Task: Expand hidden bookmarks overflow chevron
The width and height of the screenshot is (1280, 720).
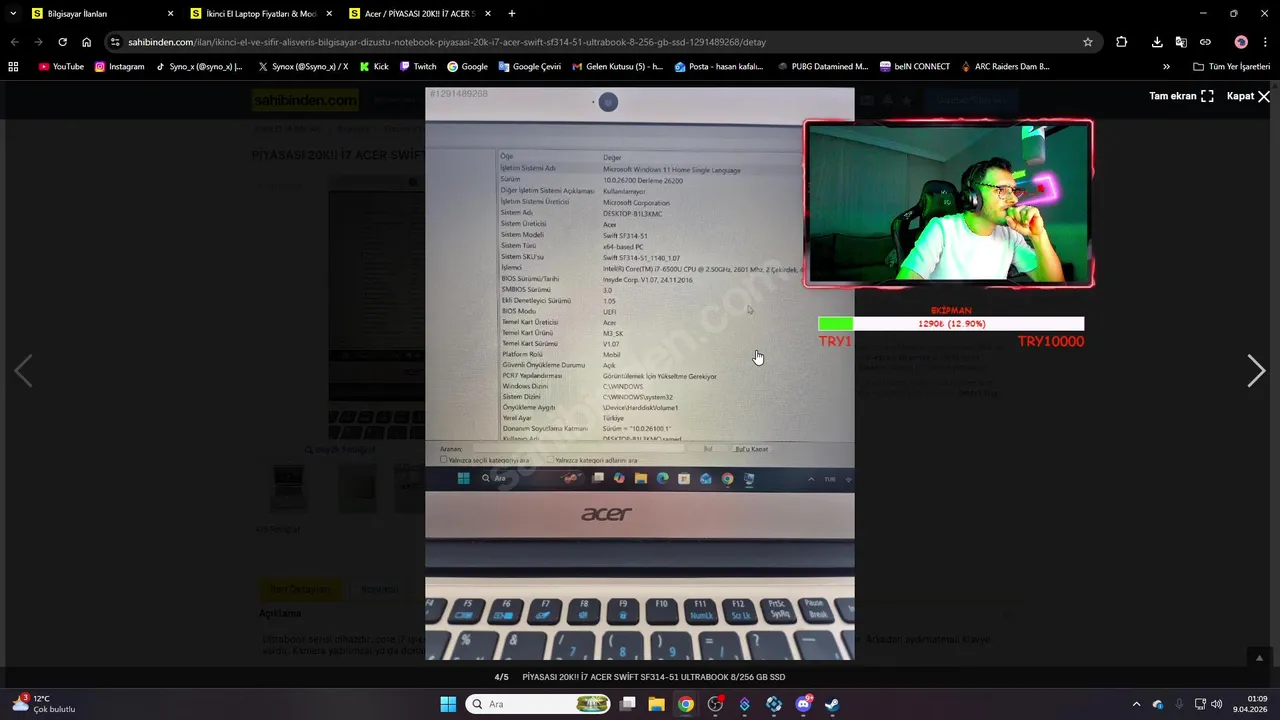Action: [1166, 66]
